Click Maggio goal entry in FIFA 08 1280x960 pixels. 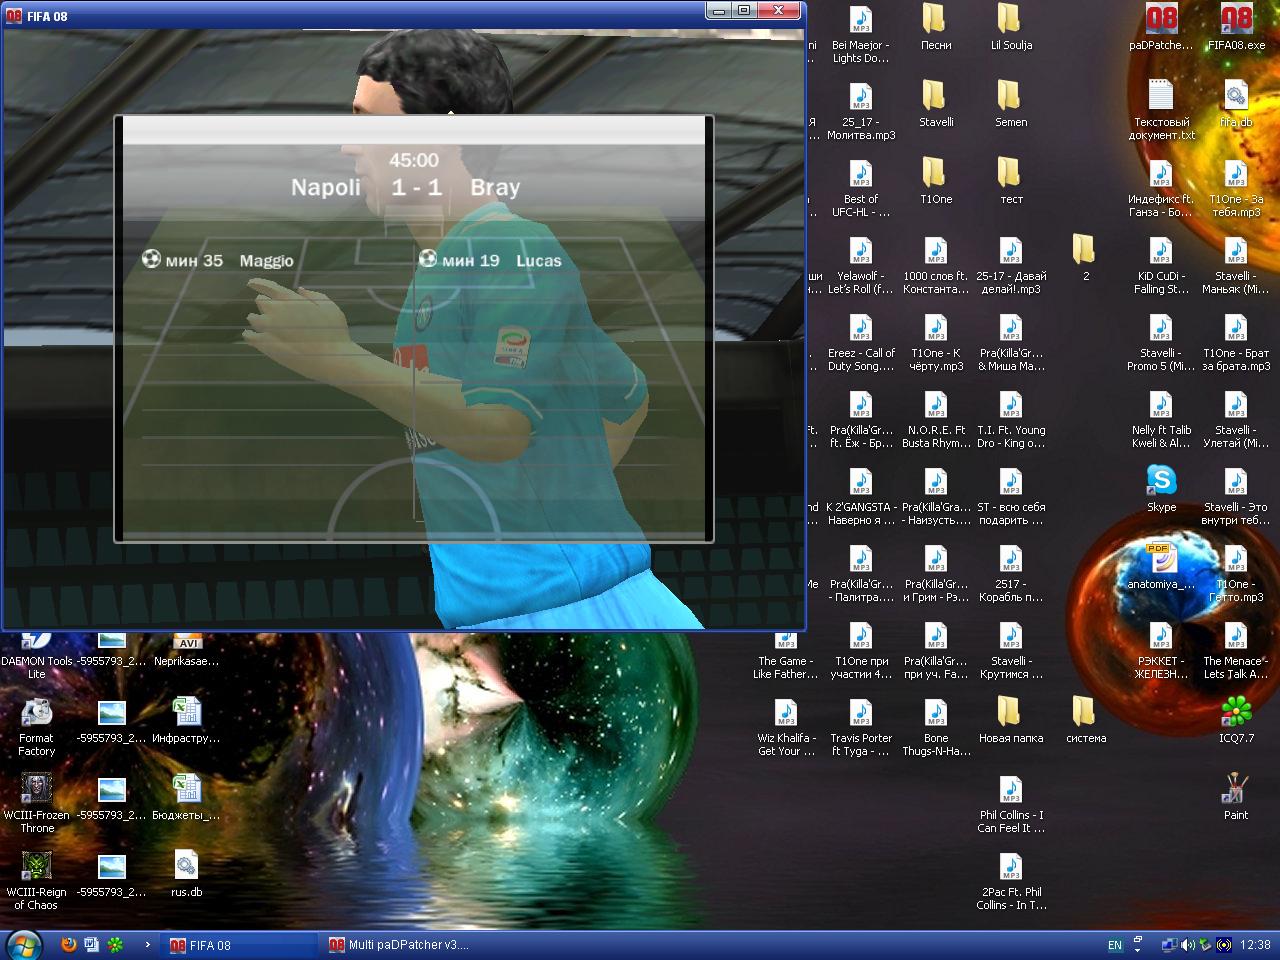217,260
